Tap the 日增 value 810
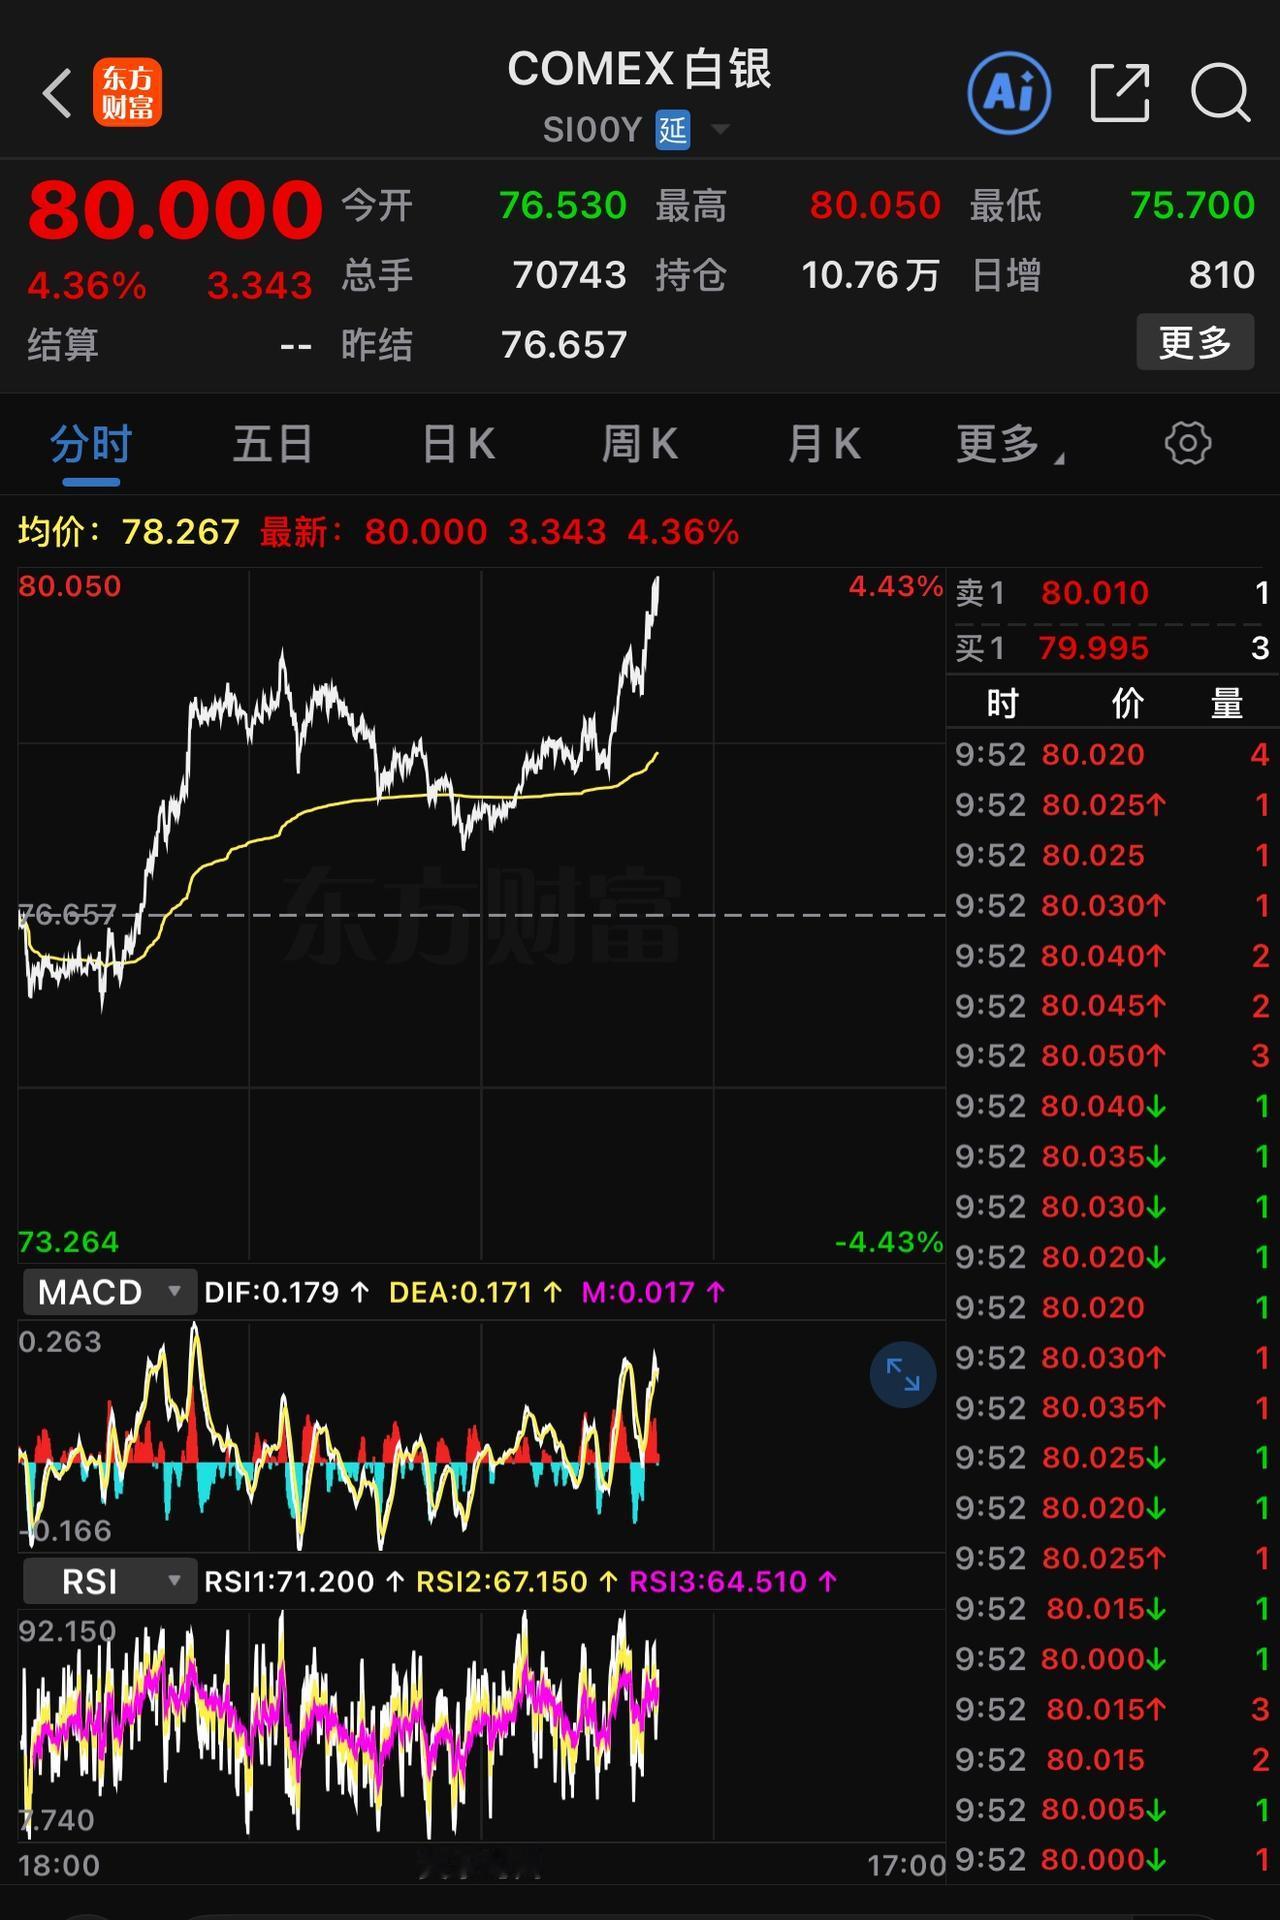The width and height of the screenshot is (1280, 1920). 1221,275
